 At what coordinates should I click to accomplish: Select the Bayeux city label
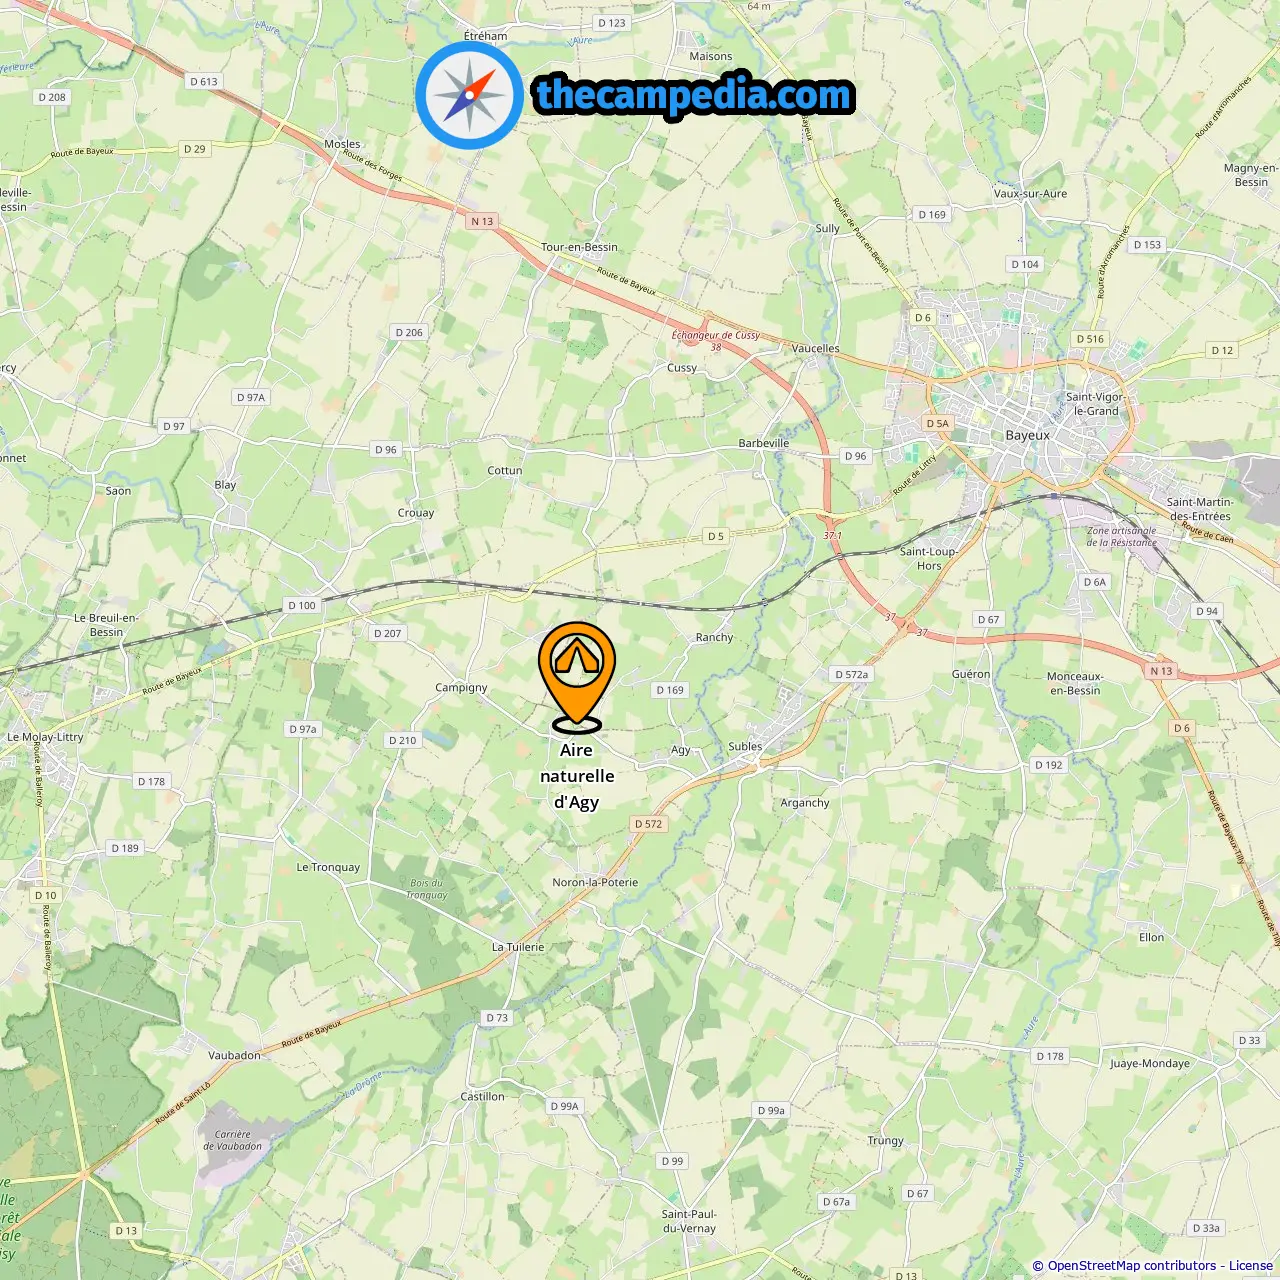1027,435
